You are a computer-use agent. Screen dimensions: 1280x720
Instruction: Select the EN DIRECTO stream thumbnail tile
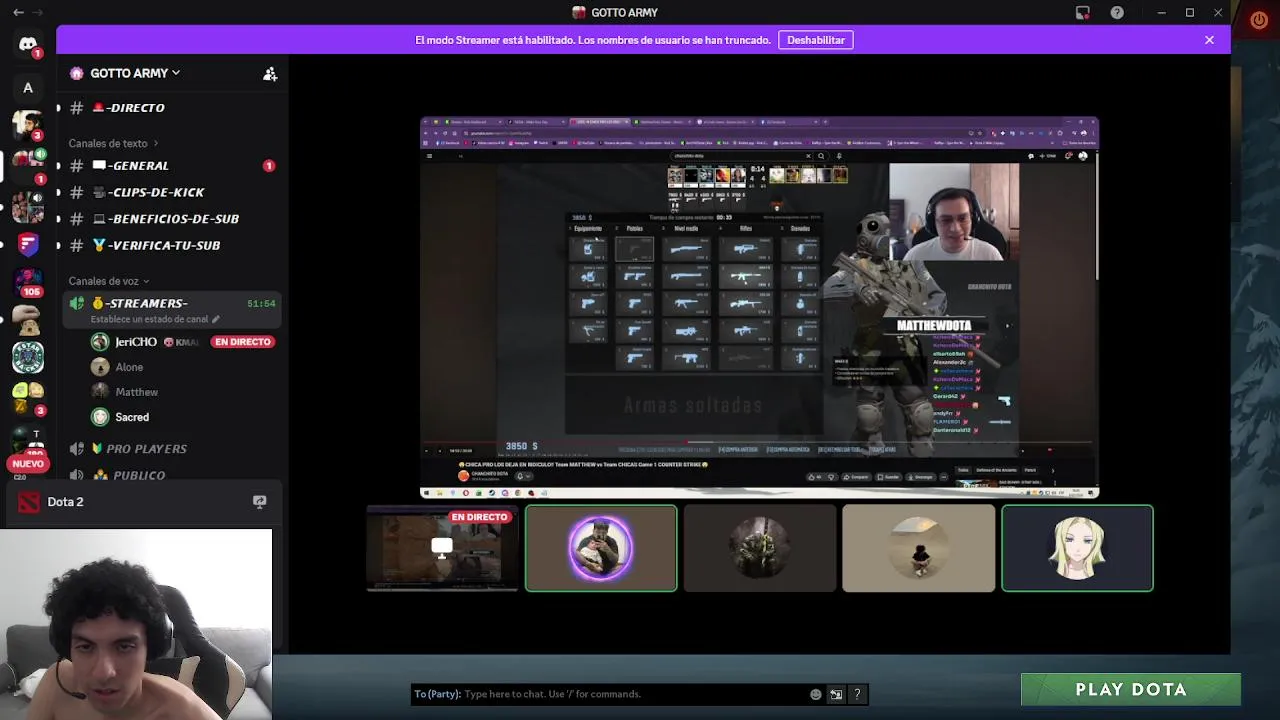coord(442,548)
